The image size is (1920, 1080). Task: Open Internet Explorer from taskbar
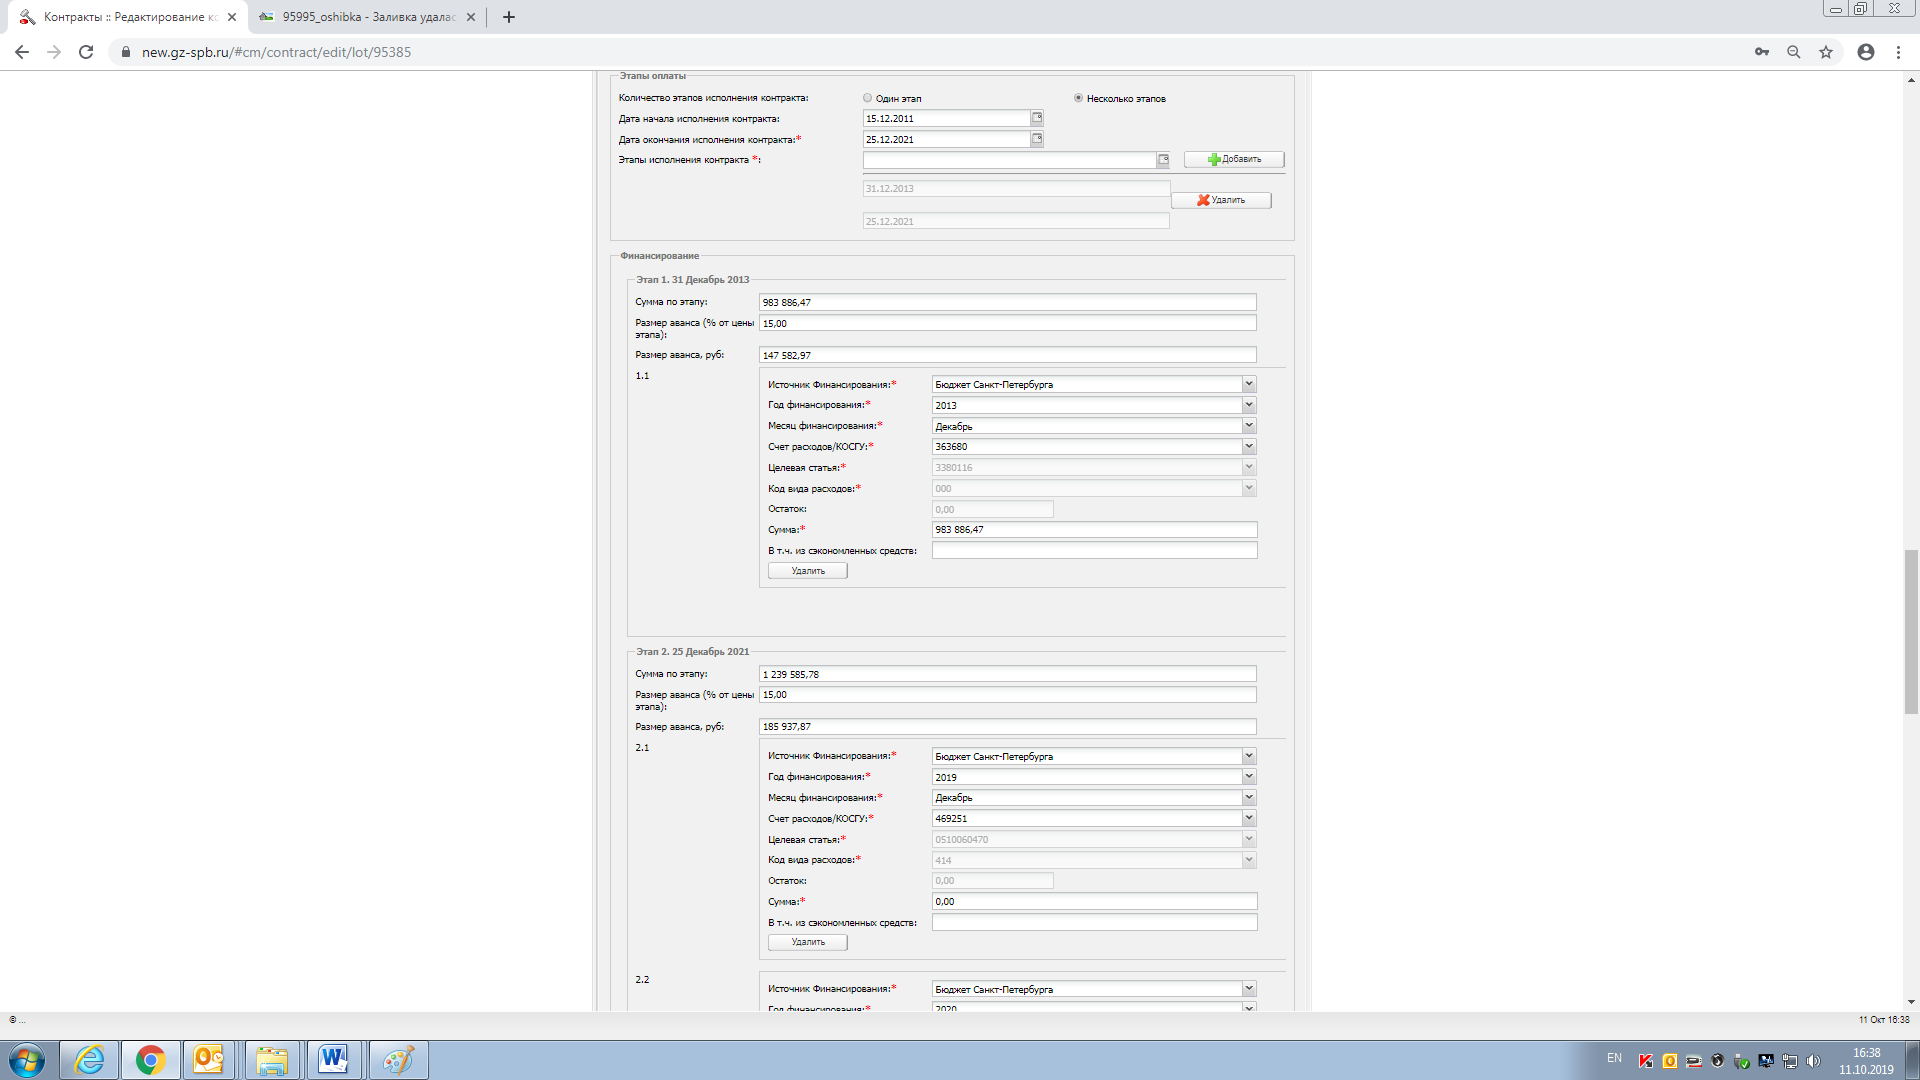(90, 1059)
